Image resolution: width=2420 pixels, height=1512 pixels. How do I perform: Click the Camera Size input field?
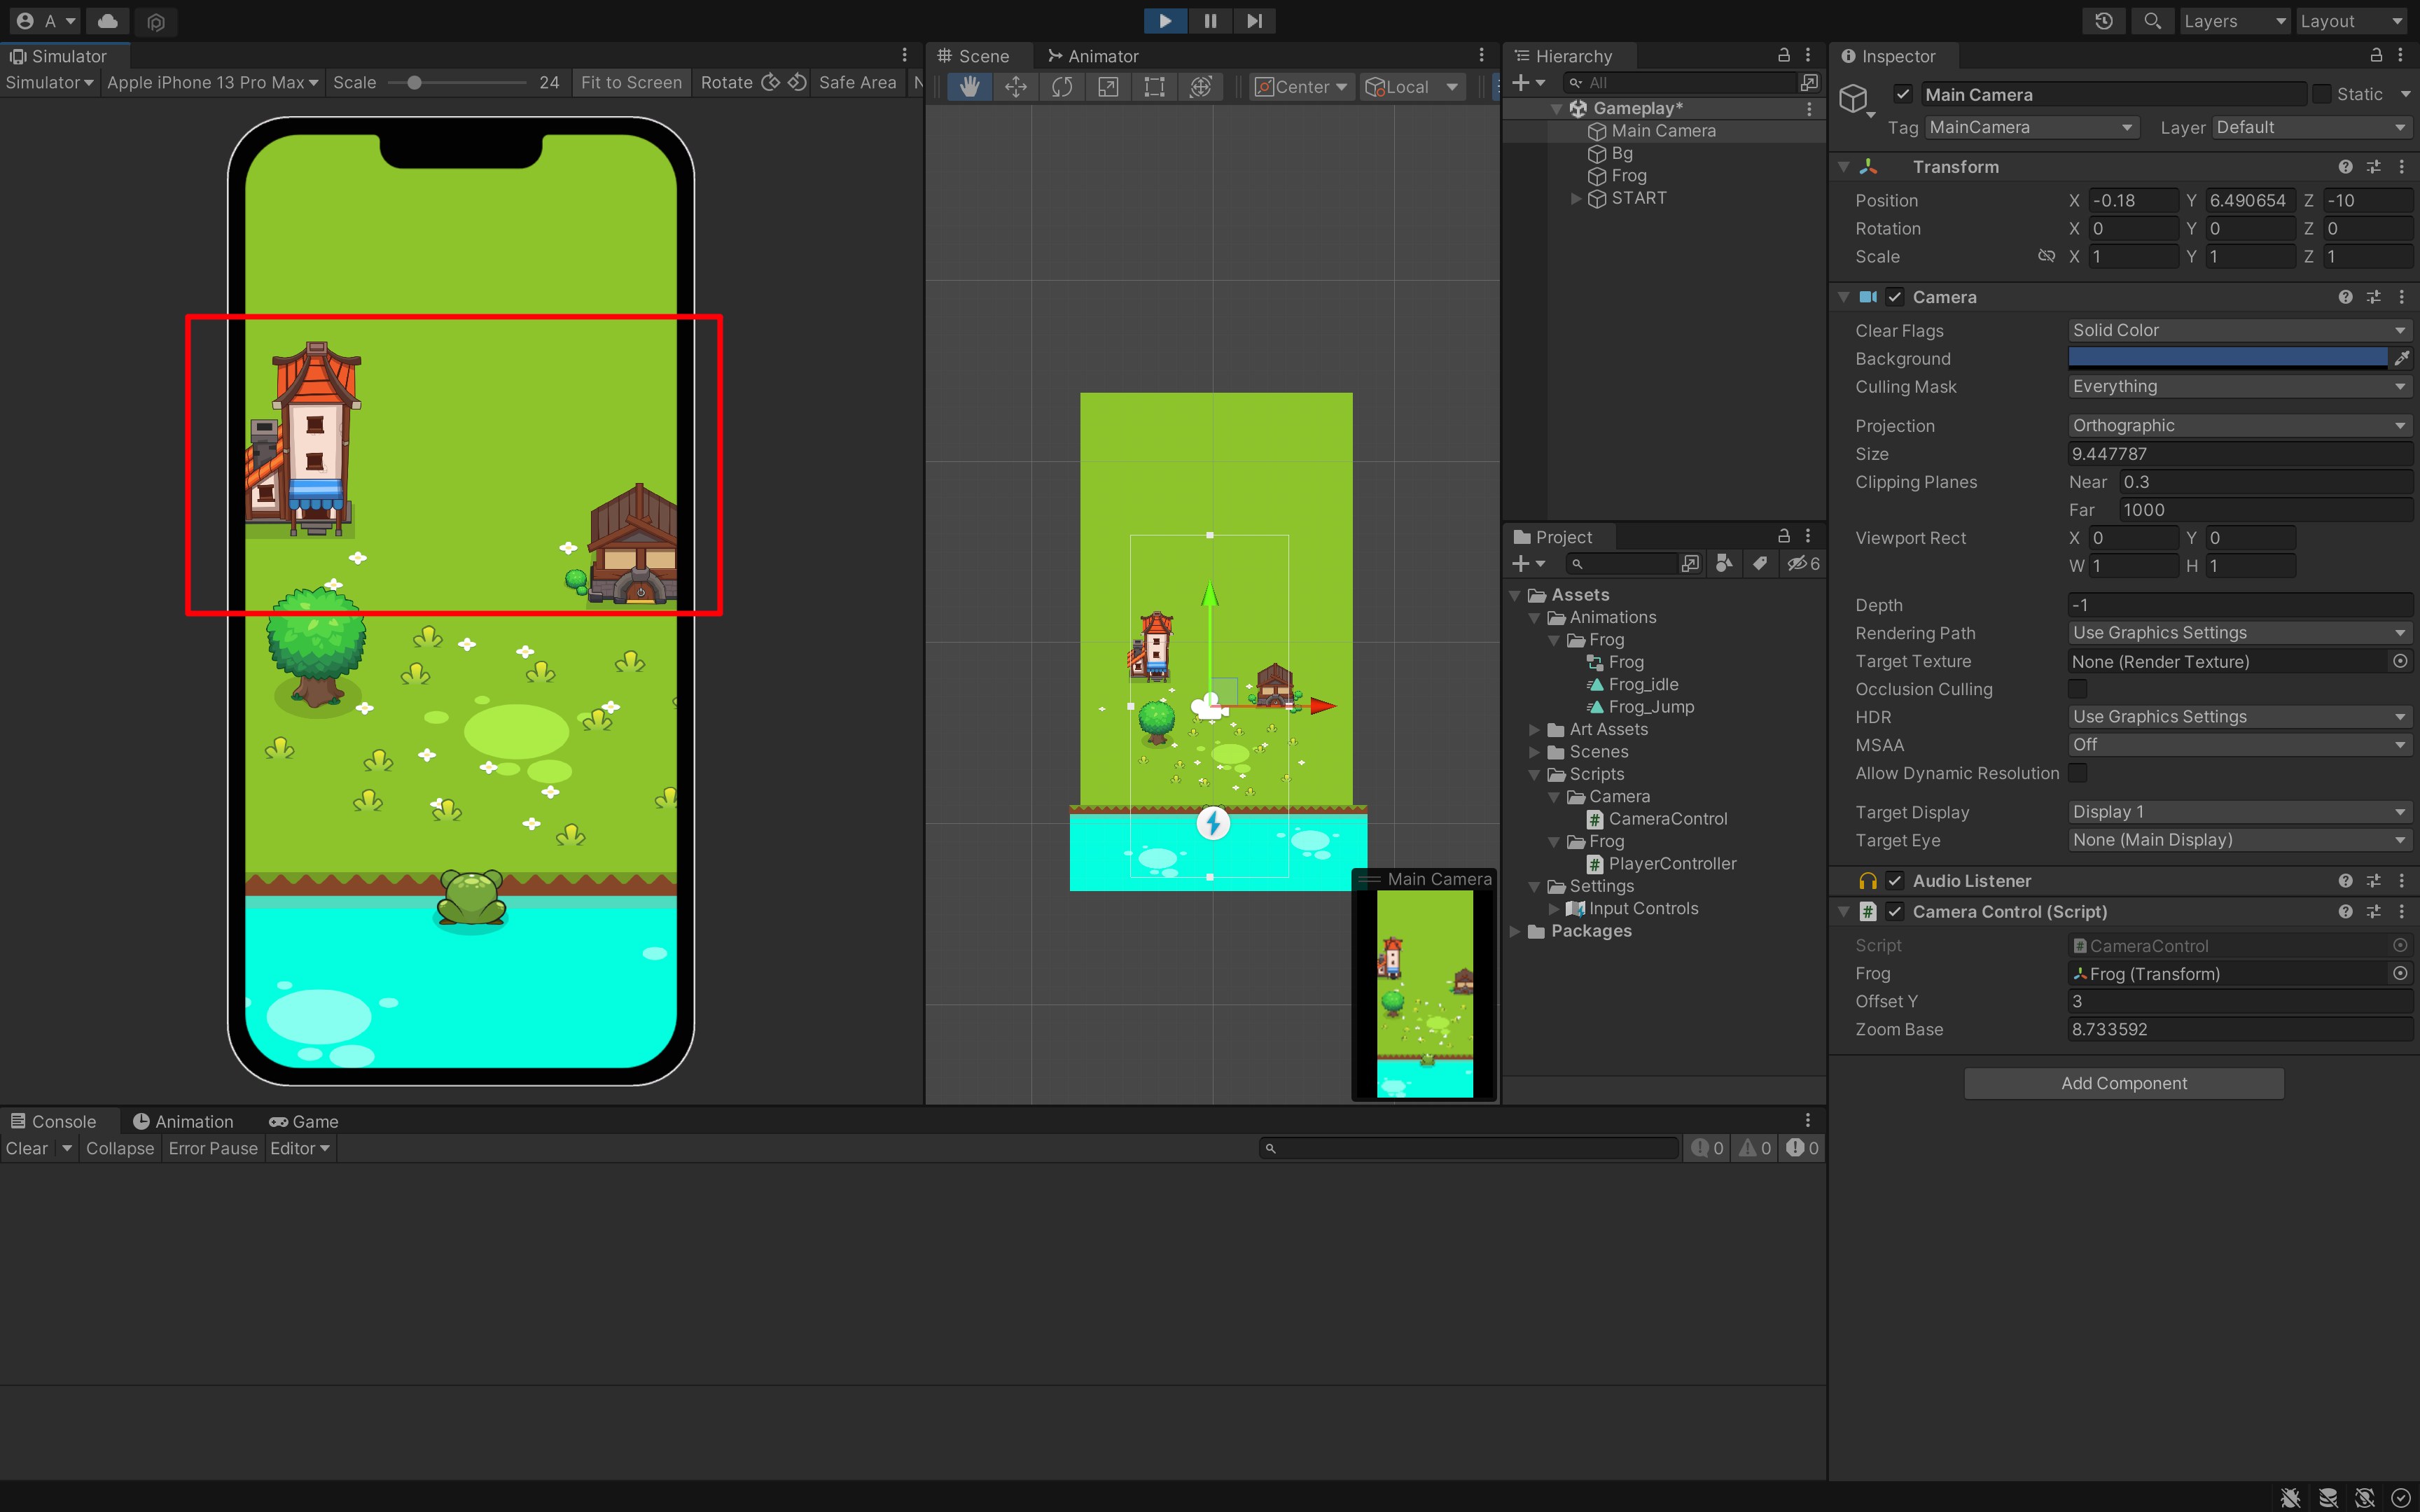point(2240,454)
